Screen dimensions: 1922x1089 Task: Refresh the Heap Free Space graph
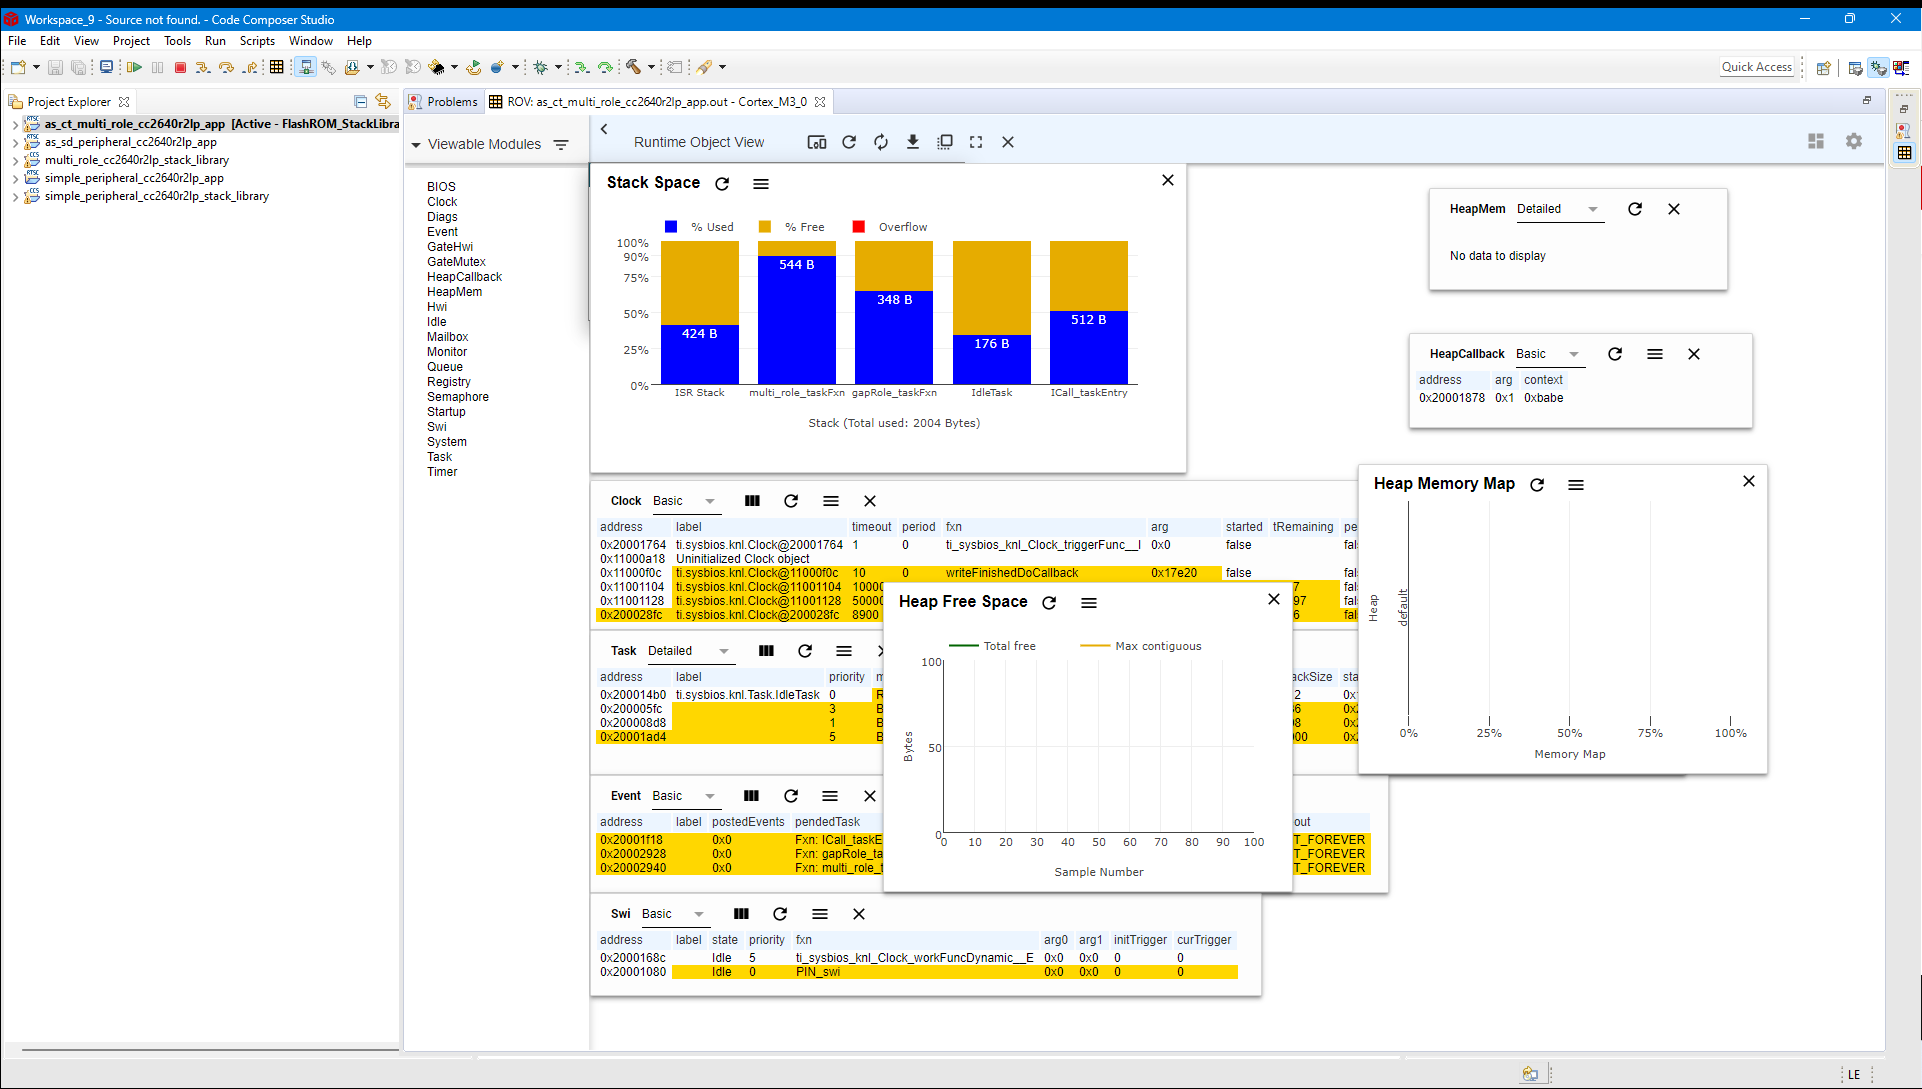1049,602
